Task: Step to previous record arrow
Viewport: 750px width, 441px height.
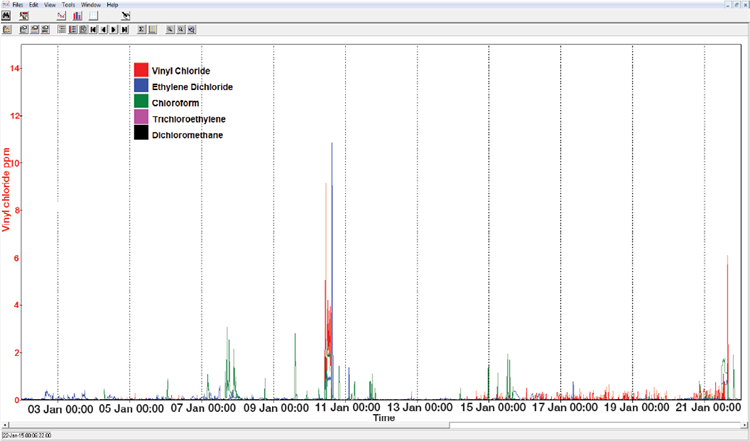Action: pos(103,30)
